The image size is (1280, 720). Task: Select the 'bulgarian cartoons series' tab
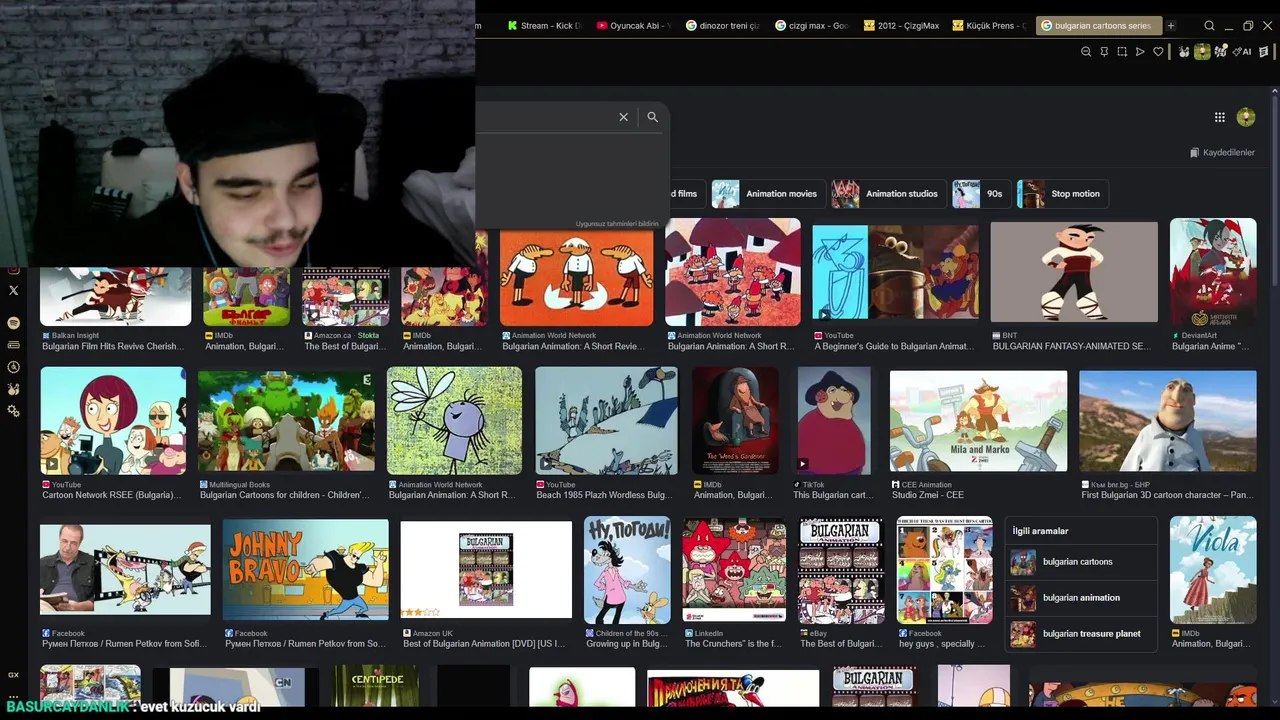click(x=1098, y=26)
